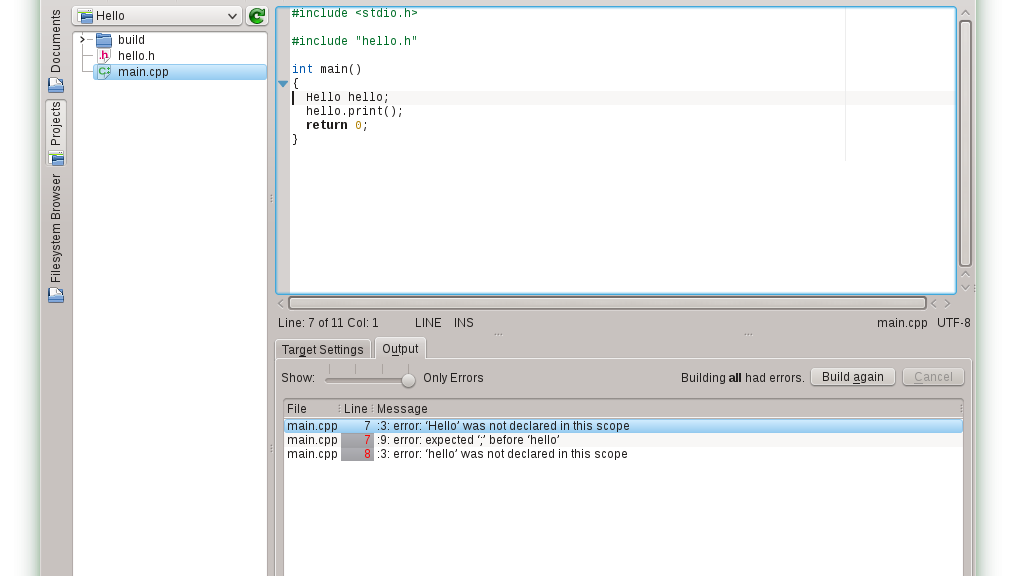The height and width of the screenshot is (576, 1016).
Task: Toggle LINE selection mode in status bar
Action: (x=428, y=323)
